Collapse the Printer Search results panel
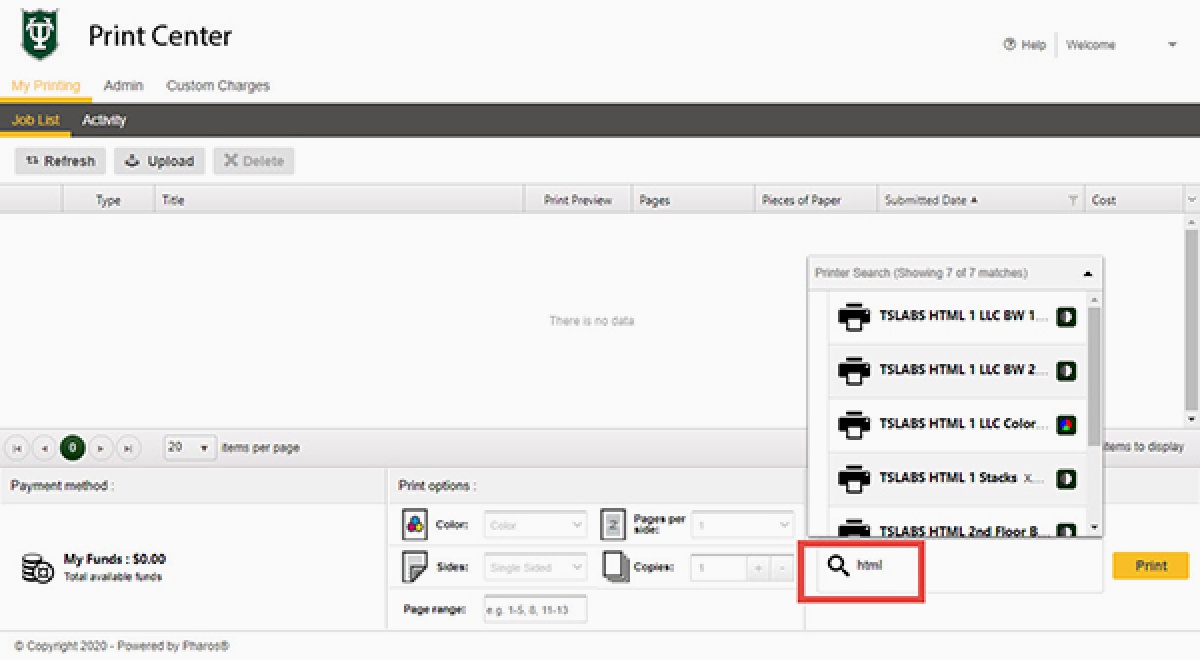This screenshot has width=1200, height=660. 1087,273
